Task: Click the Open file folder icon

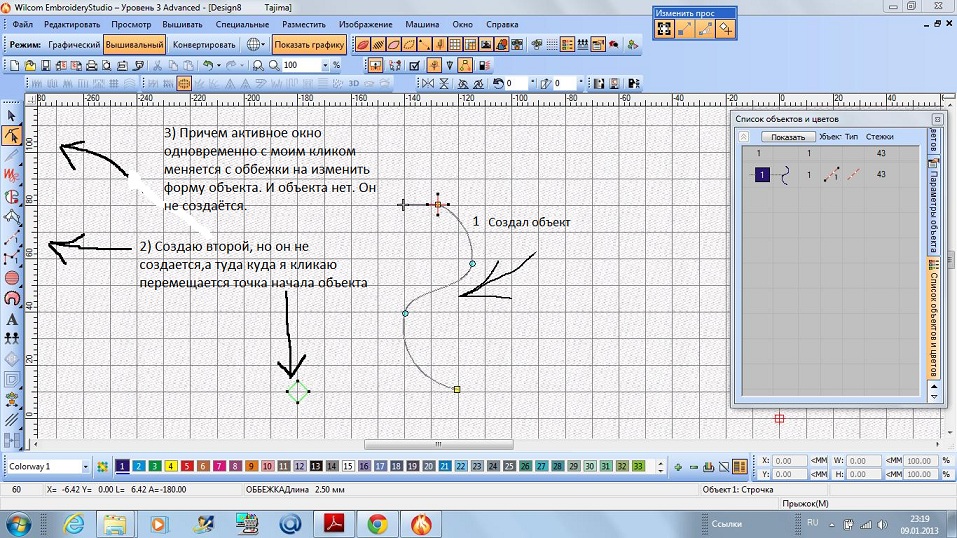Action: point(29,65)
